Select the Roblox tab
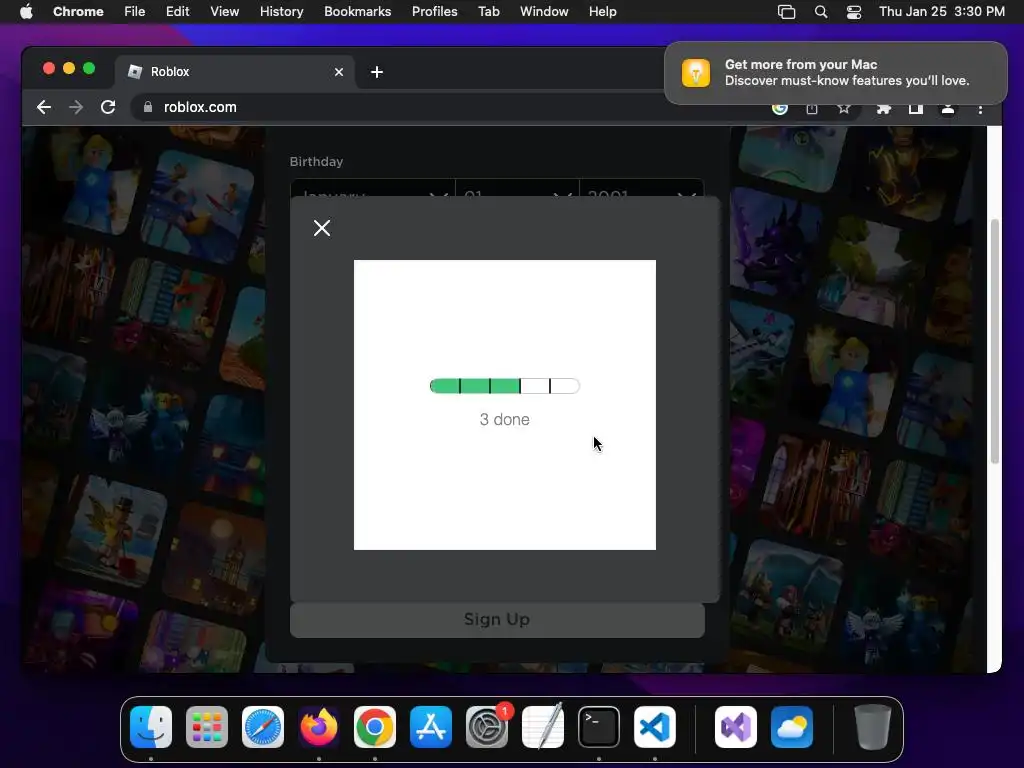 pos(235,72)
